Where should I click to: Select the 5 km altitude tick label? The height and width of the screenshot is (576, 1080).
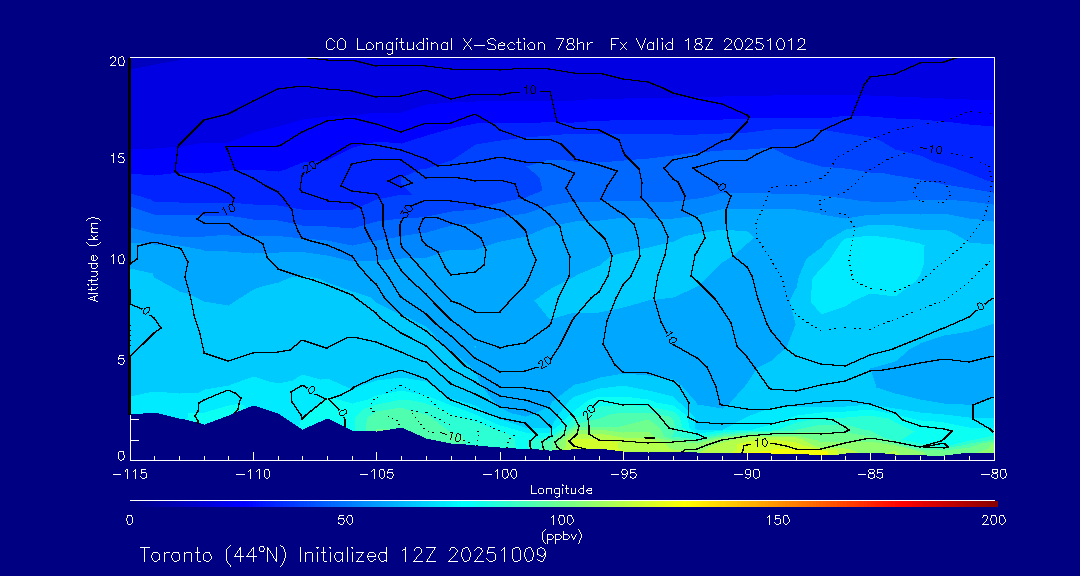pyautogui.click(x=119, y=358)
